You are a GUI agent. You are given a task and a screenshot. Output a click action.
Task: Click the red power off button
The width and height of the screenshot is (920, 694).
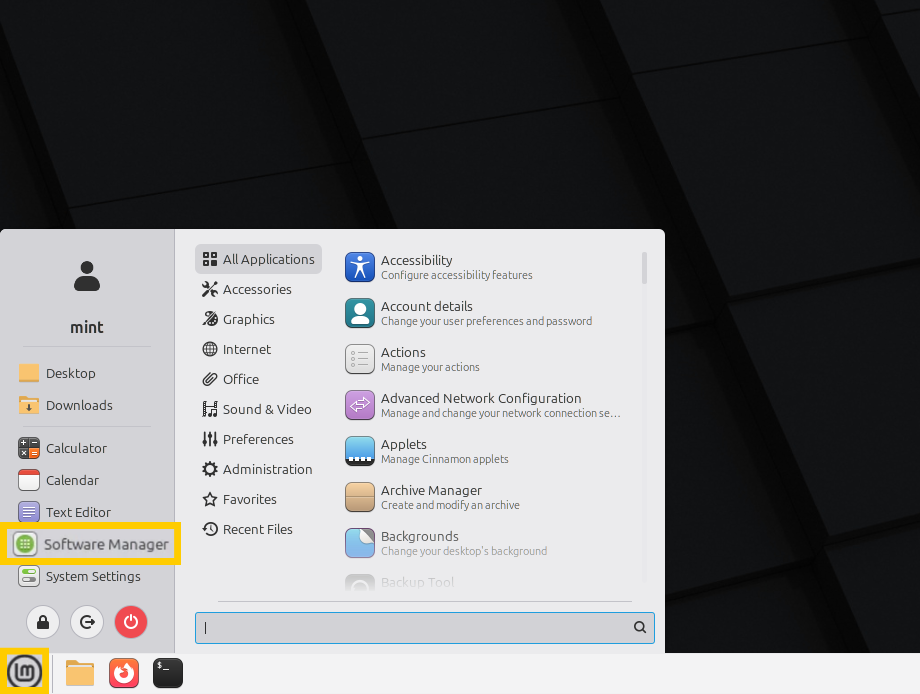point(131,622)
